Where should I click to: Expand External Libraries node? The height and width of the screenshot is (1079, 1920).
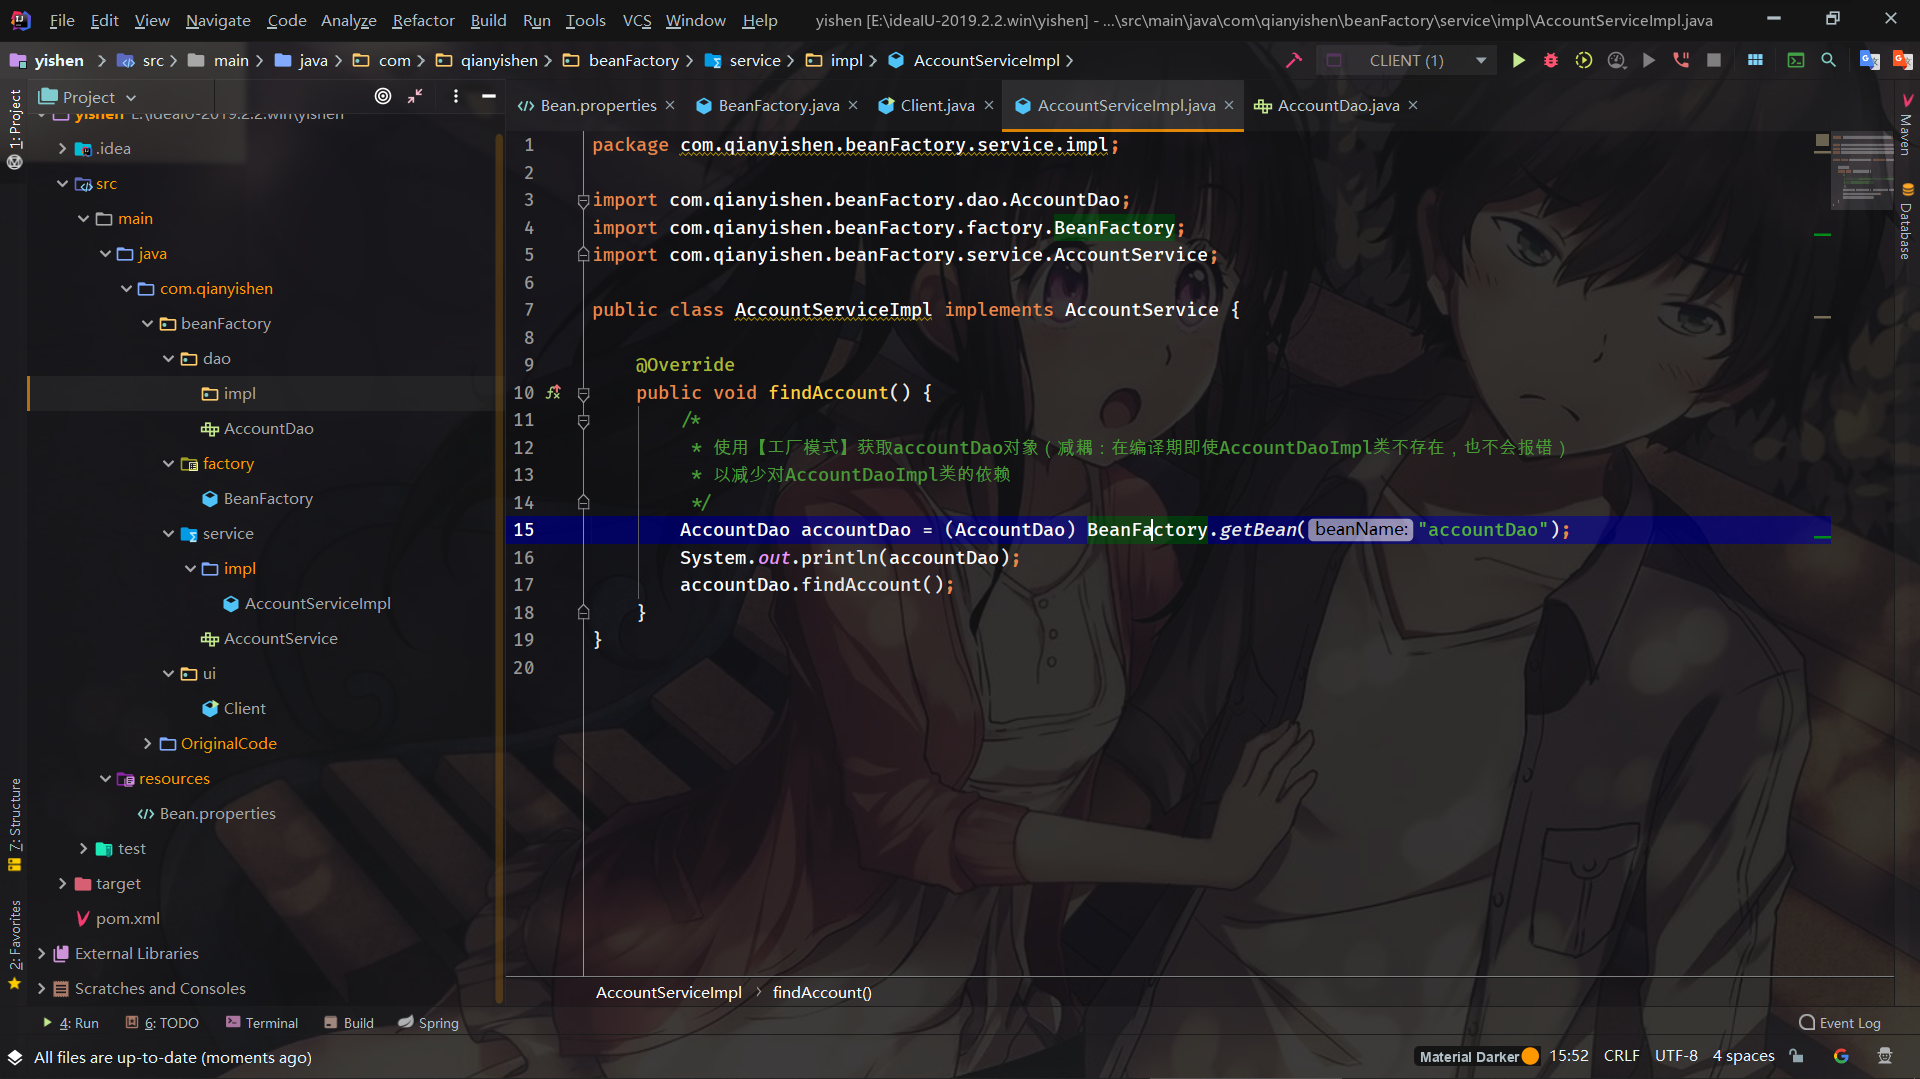coord(41,953)
